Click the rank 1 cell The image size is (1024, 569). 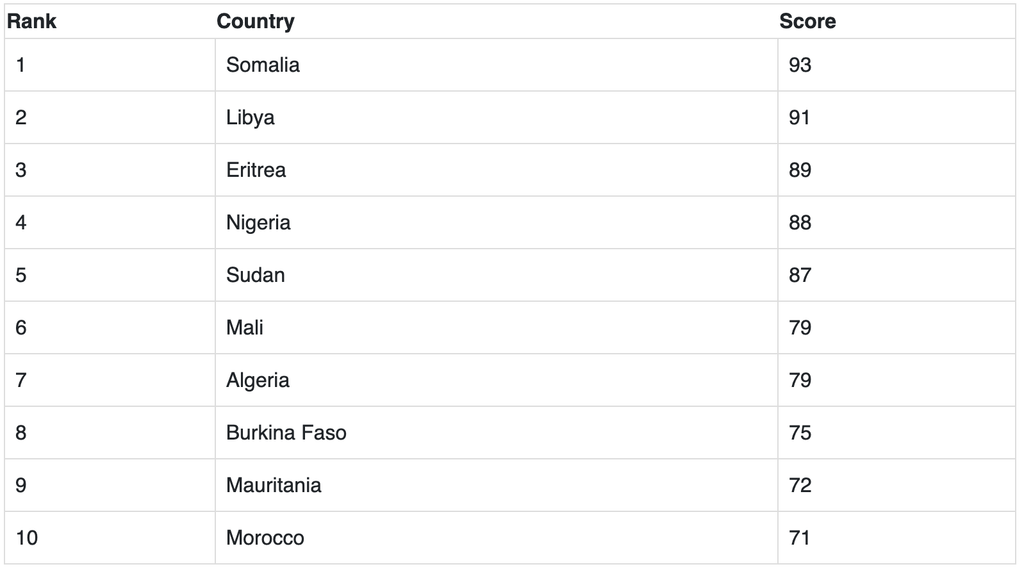click(21, 65)
